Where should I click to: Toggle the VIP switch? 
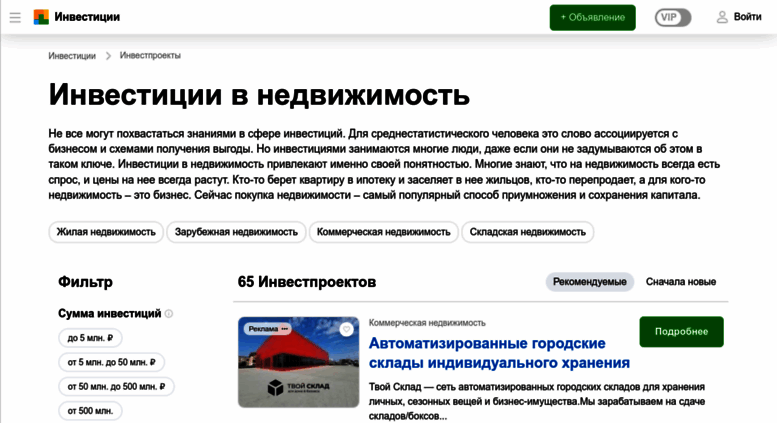pyautogui.click(x=673, y=17)
